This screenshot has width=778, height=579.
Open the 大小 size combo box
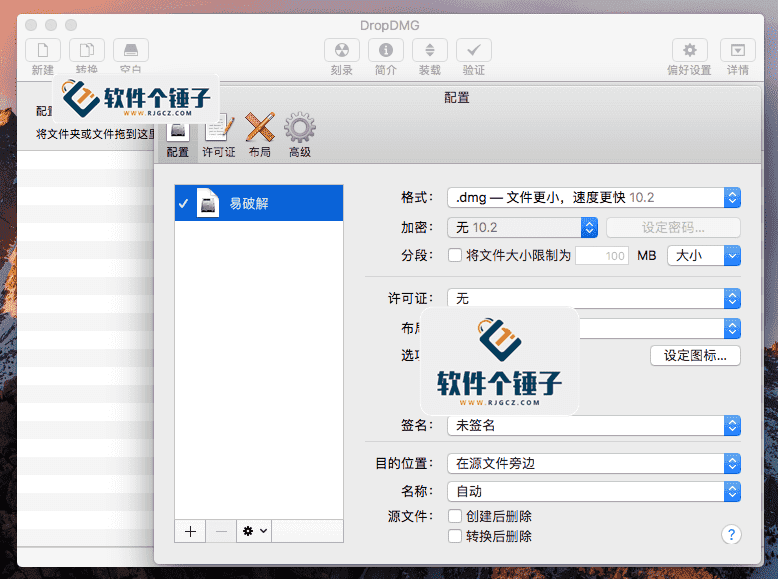pos(704,256)
